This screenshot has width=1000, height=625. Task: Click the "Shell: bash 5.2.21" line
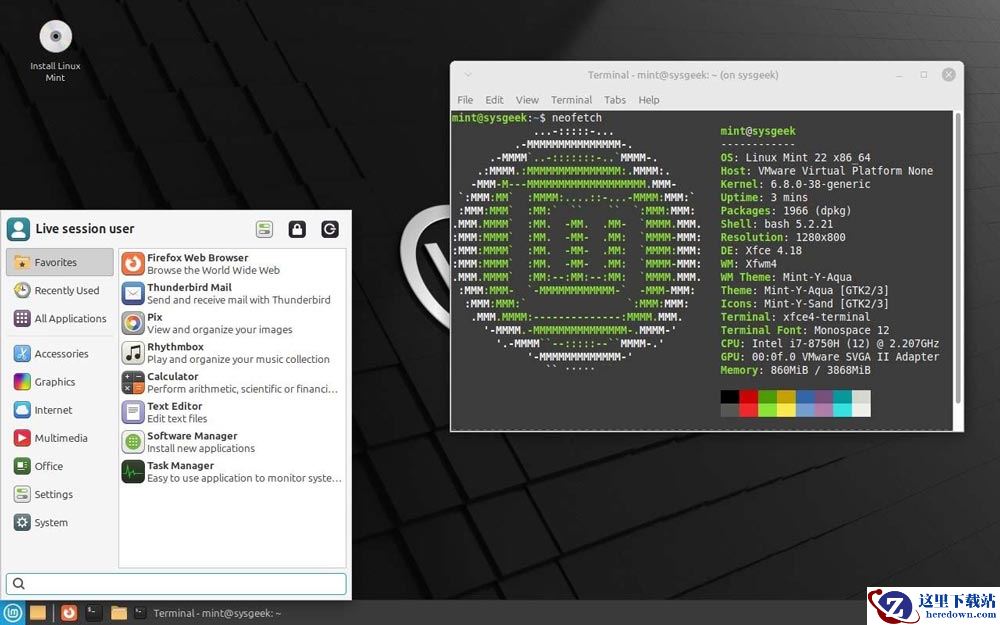click(777, 224)
